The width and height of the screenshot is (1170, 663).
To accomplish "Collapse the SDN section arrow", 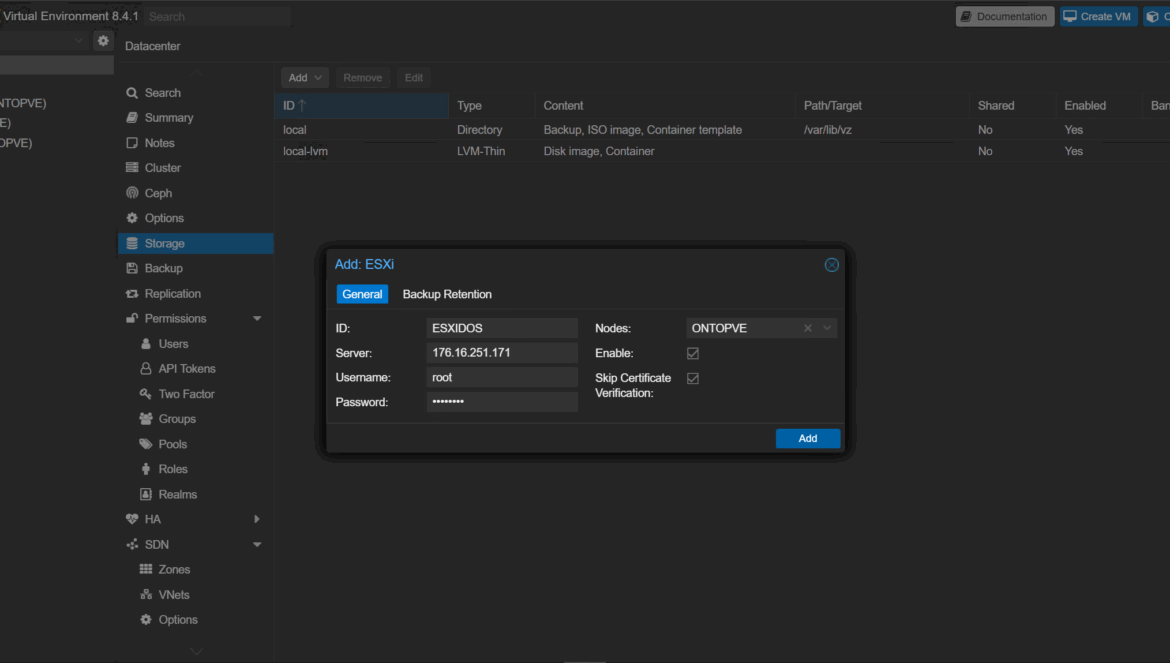I will (257, 544).
